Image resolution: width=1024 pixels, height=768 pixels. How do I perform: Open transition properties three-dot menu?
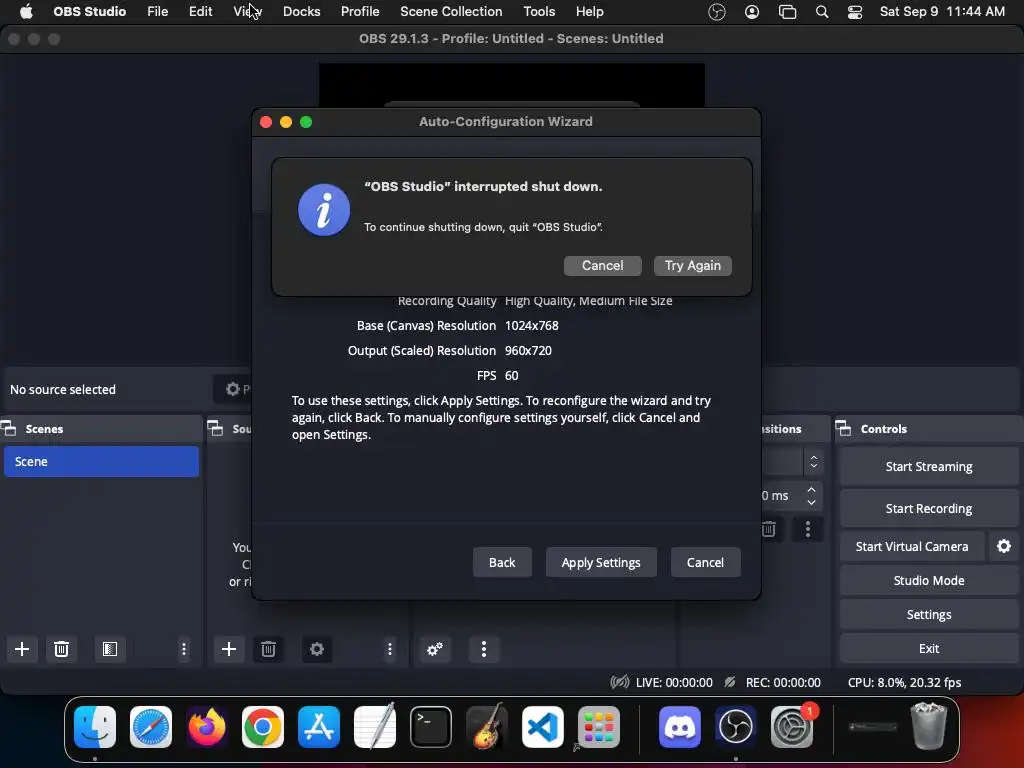point(808,529)
